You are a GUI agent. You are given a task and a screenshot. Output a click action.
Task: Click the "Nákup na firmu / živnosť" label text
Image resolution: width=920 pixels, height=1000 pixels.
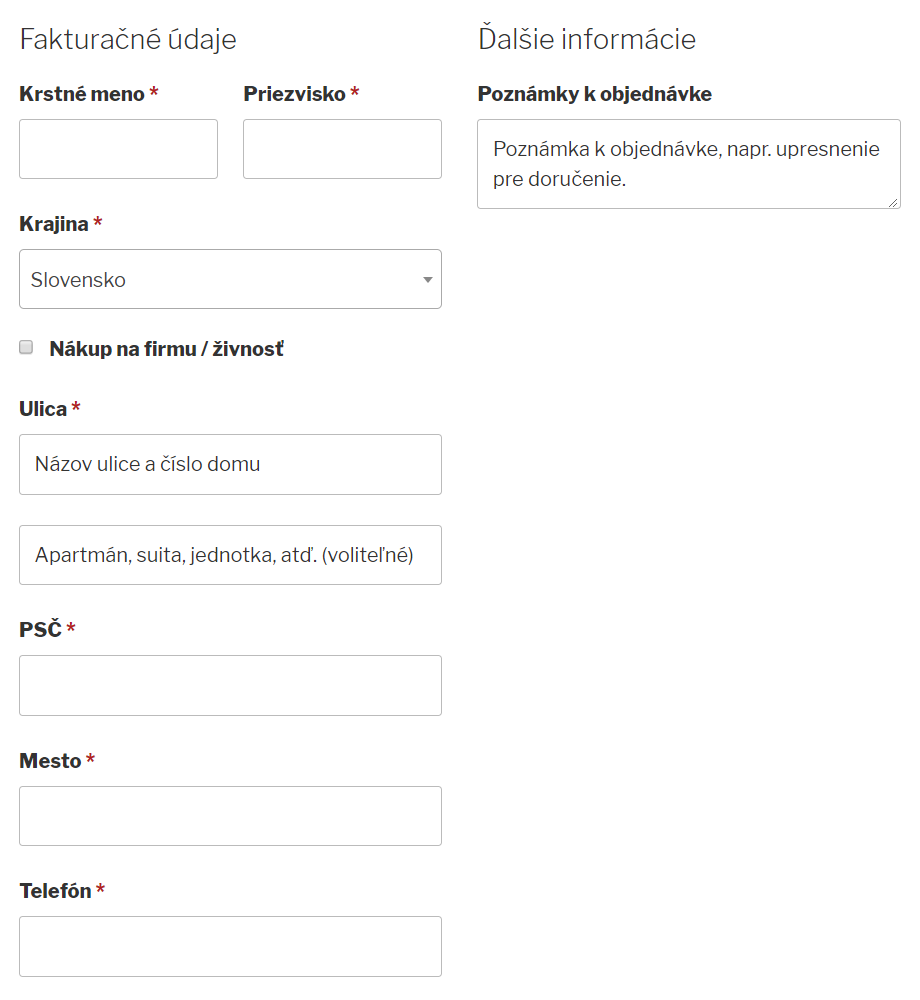(x=166, y=349)
